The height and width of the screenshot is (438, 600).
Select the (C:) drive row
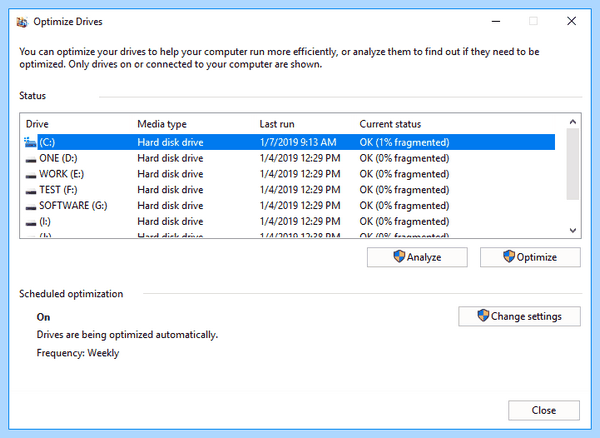tap(289, 142)
